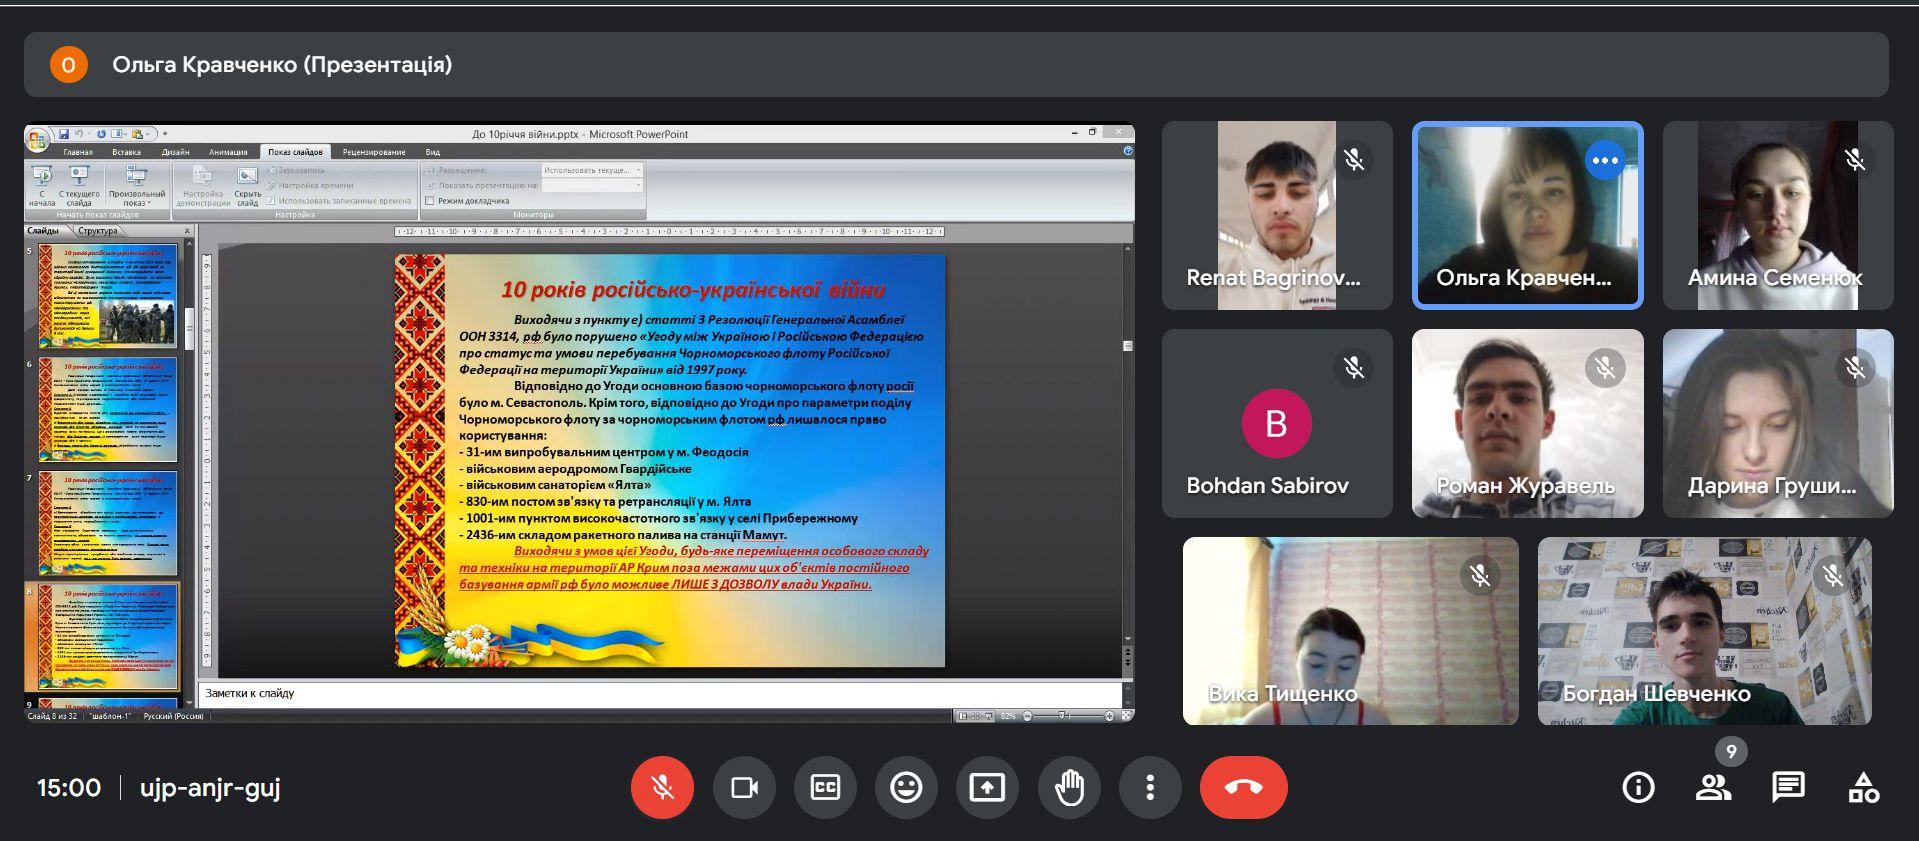1919x841 pixels.
Task: Open the Activities shapes icon
Action: click(x=1863, y=788)
